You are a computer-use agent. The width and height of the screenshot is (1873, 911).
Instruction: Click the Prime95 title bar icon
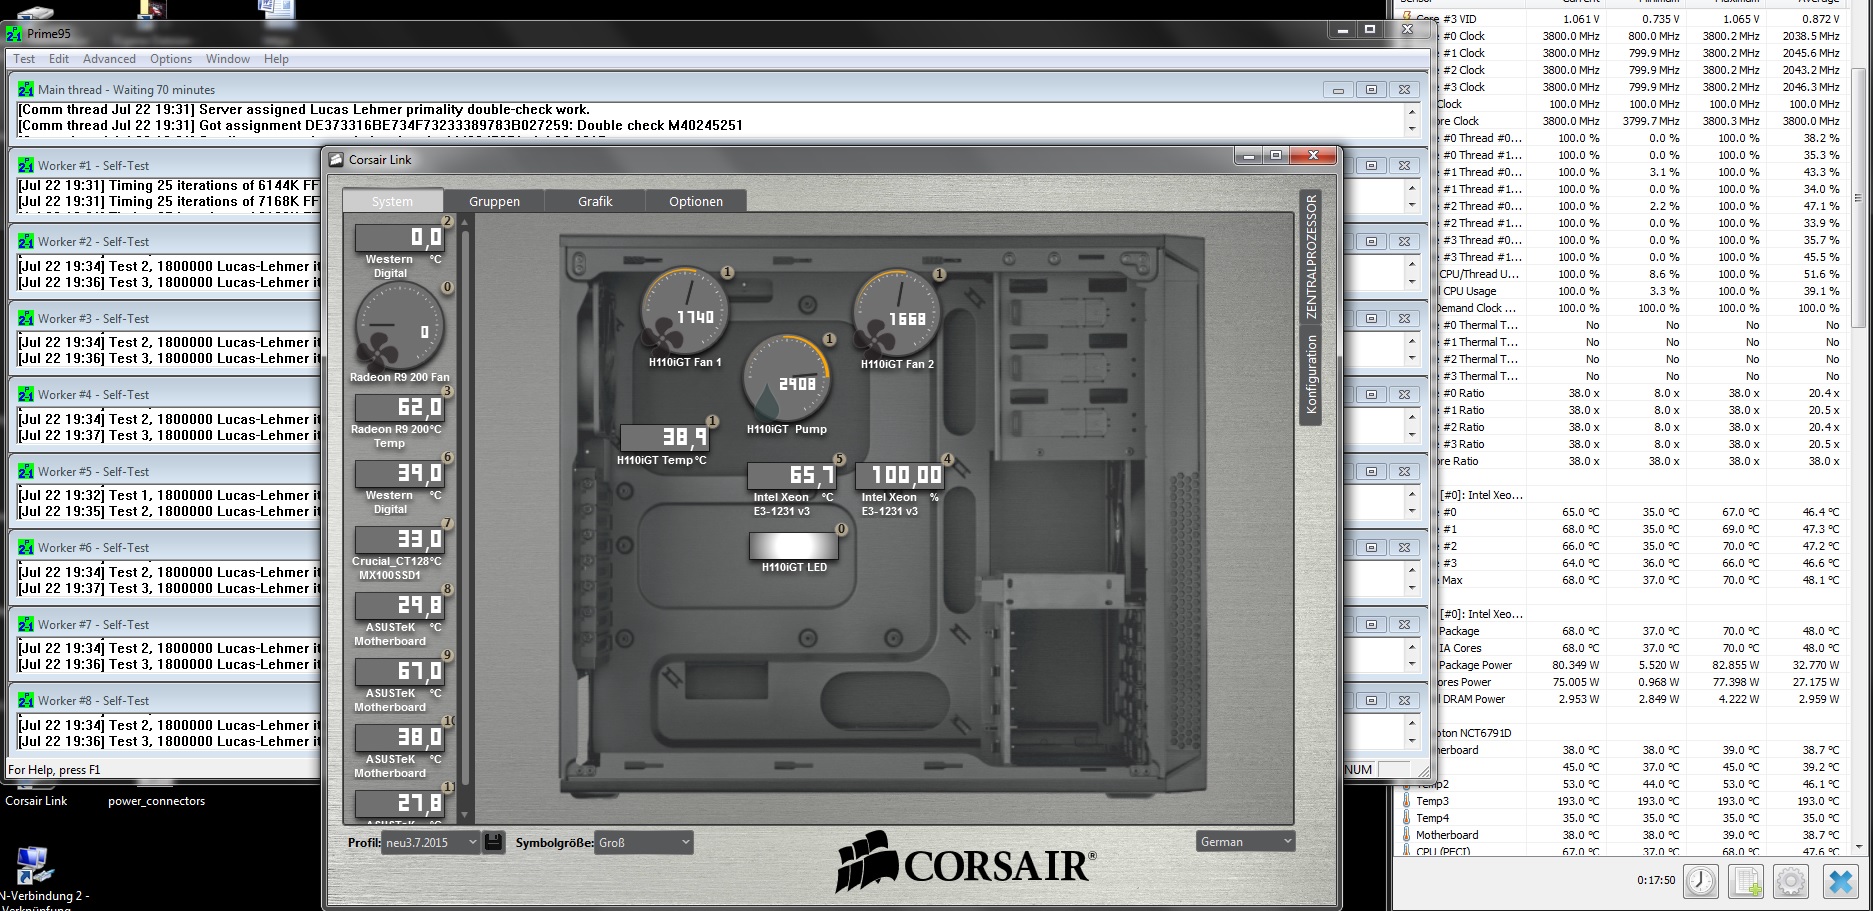coord(14,33)
